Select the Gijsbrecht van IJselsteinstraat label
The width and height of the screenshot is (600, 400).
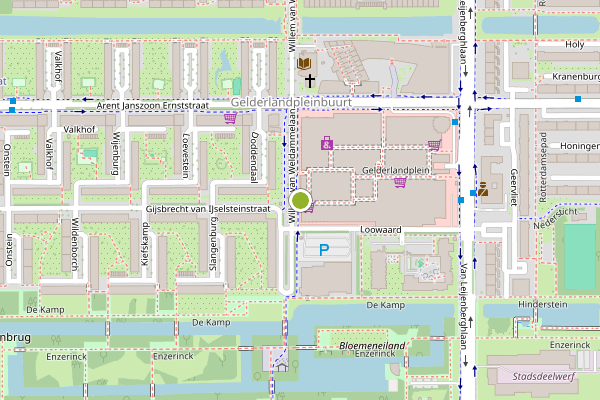[208, 209]
